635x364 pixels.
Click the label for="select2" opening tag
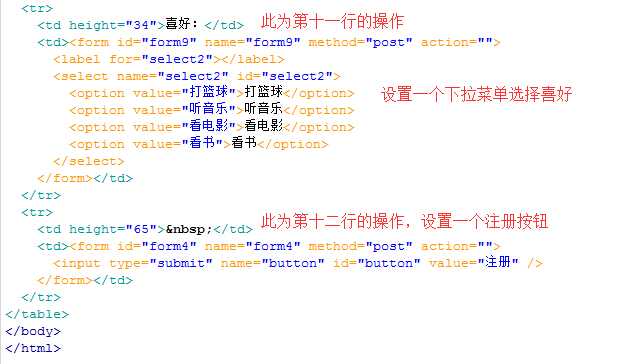137,59
